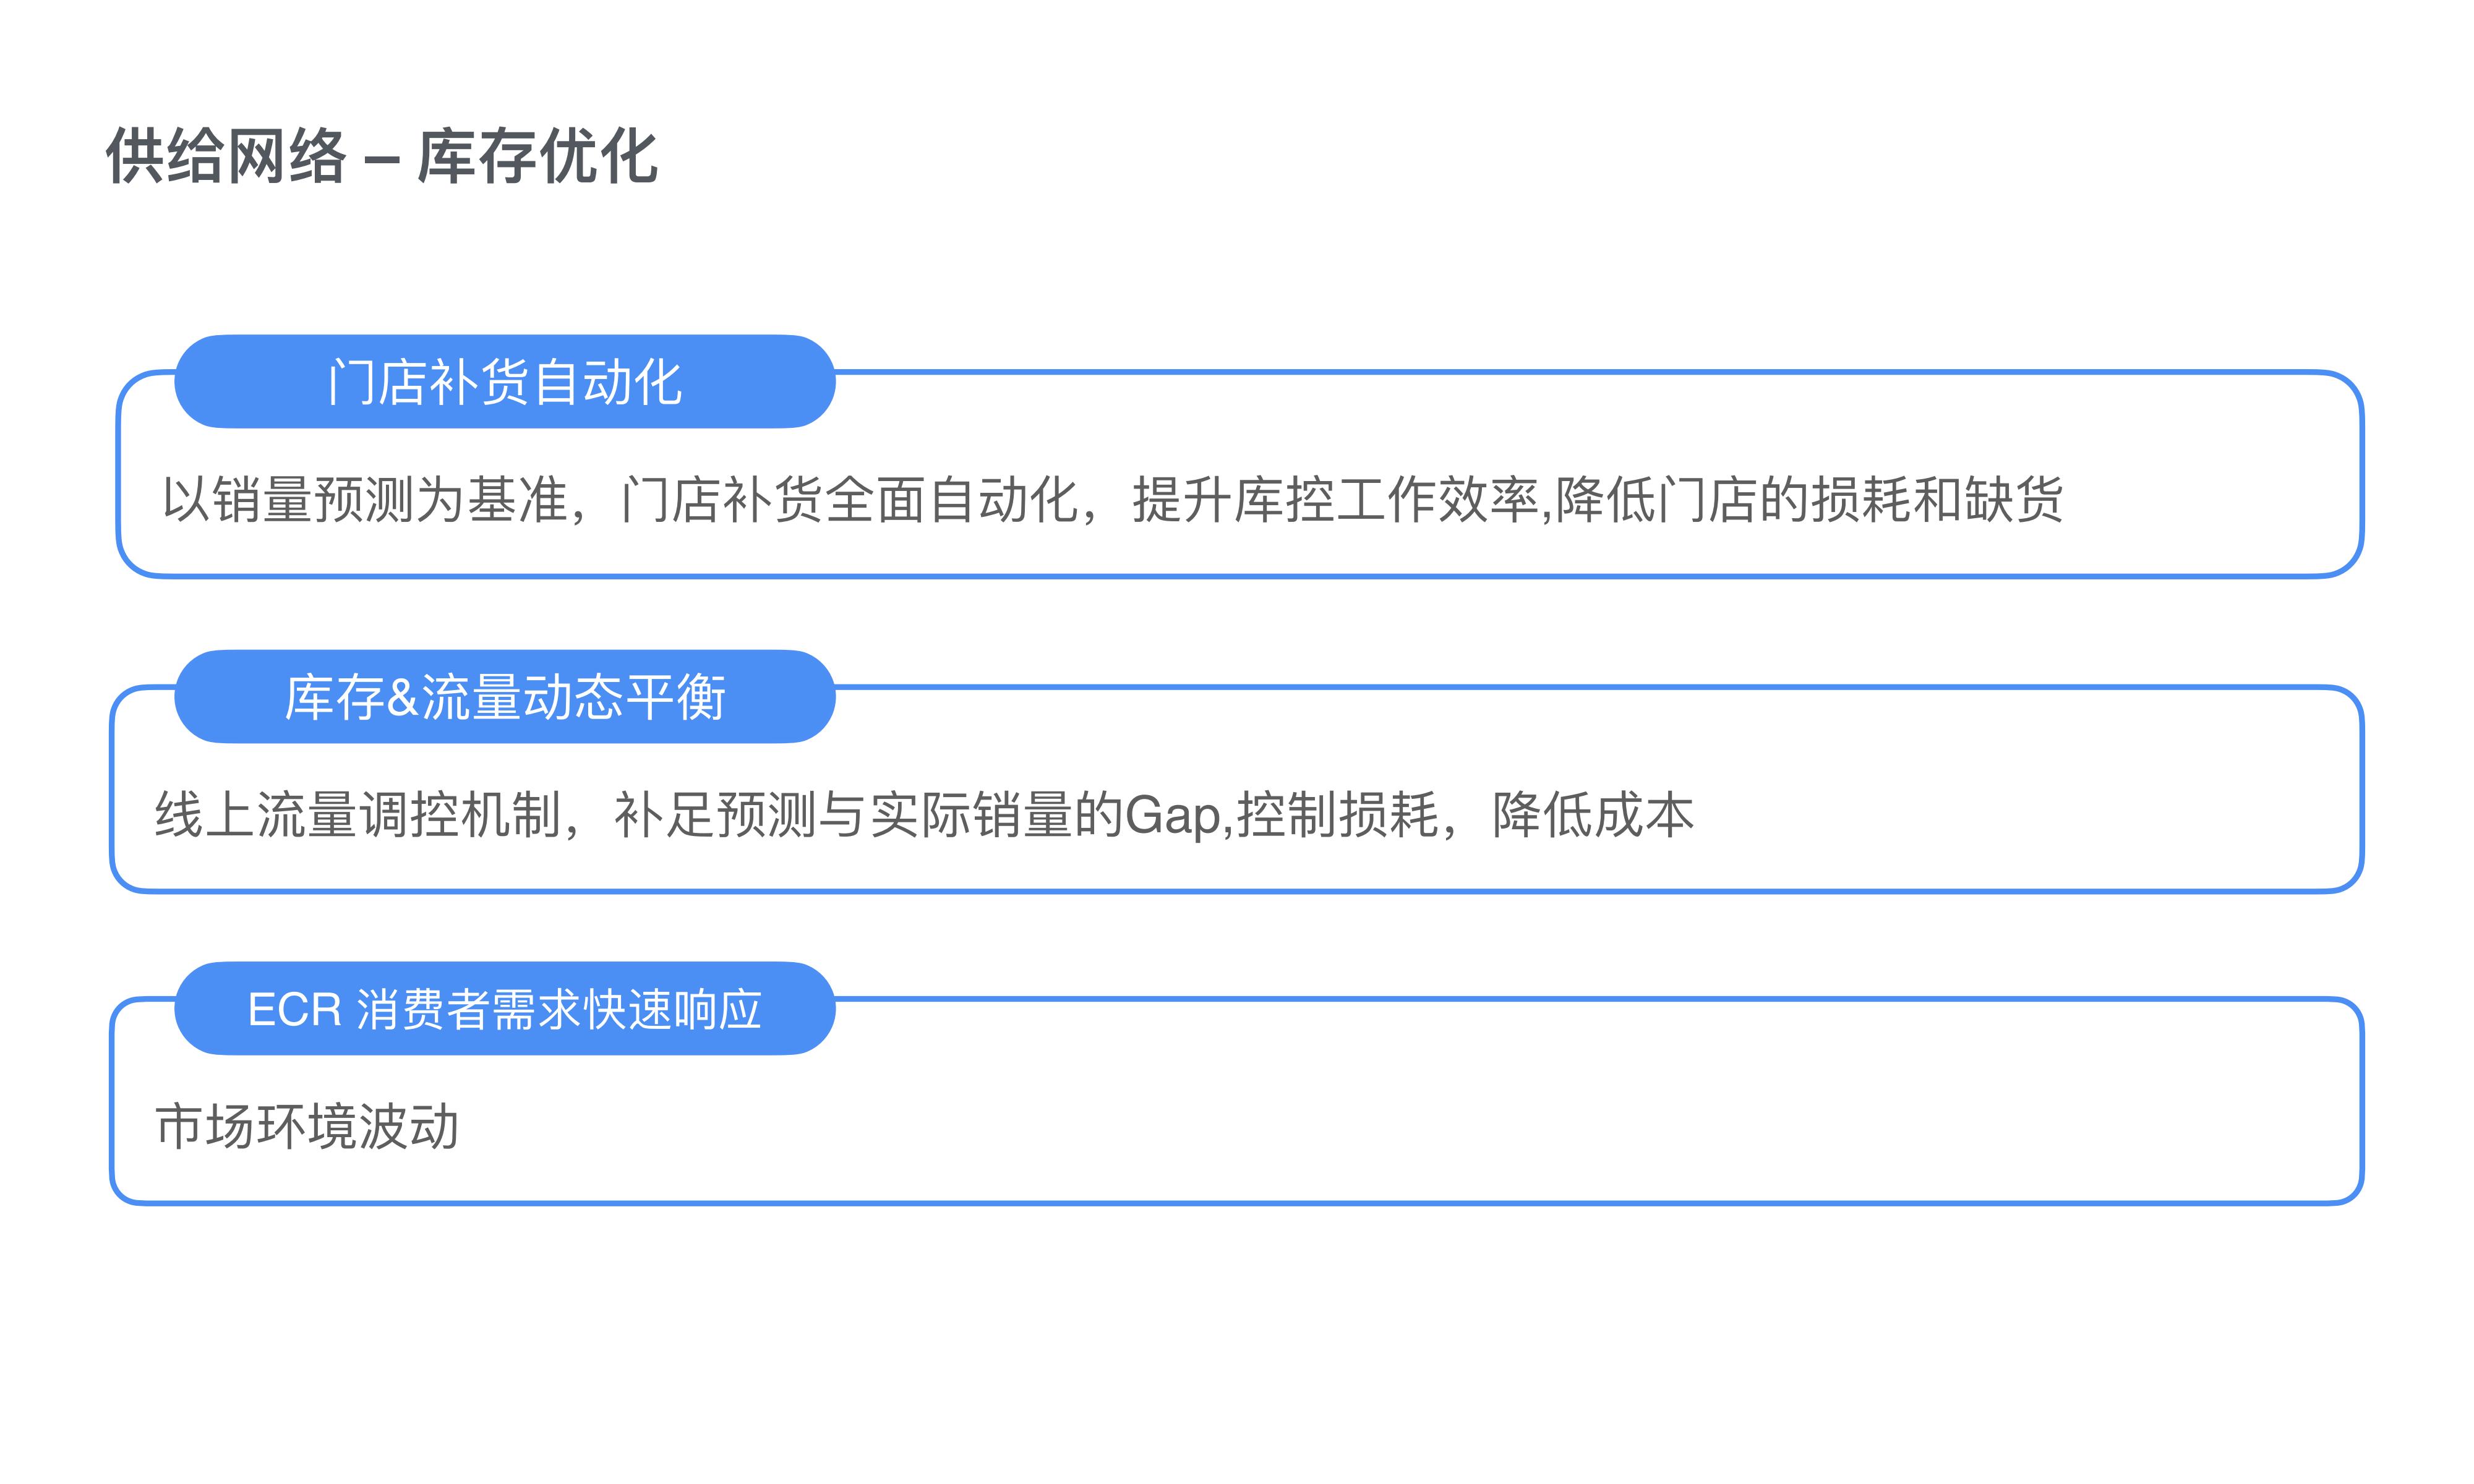Click the phrase 降低成本

tap(1593, 814)
